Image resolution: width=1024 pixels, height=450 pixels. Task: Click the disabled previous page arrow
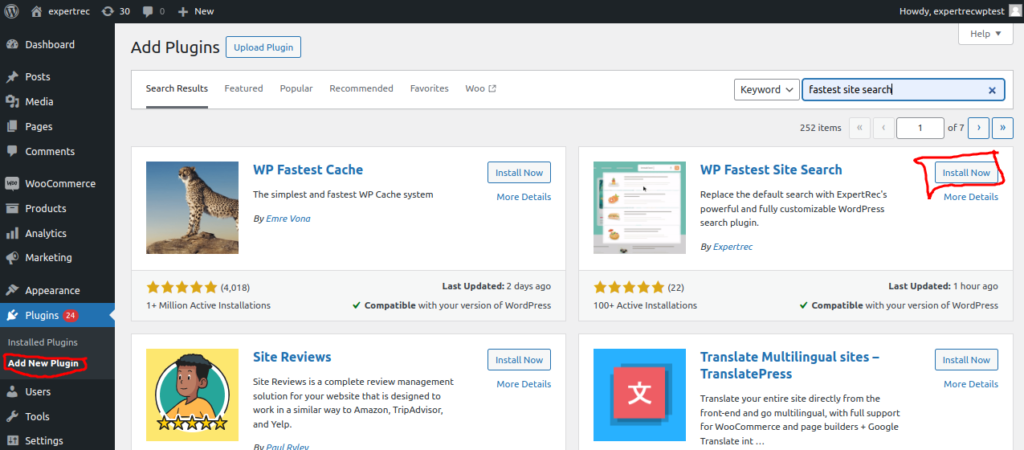tap(883, 128)
